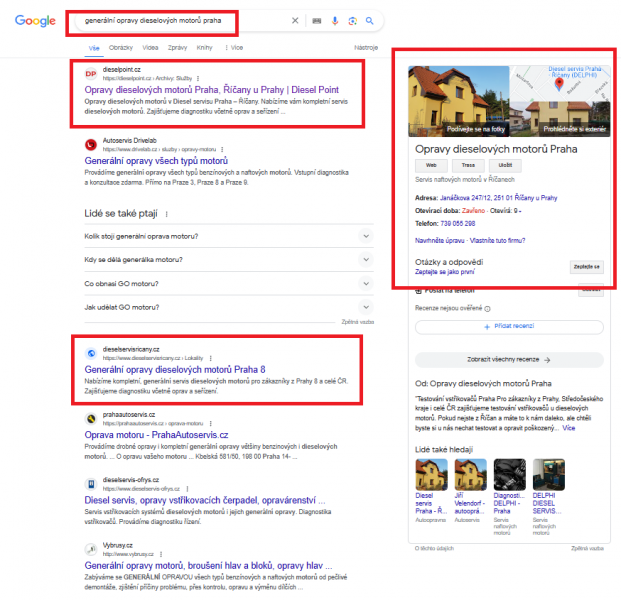Click the dieselpoint.cz DP favicon
621x600 pixels.
[x=91, y=74]
